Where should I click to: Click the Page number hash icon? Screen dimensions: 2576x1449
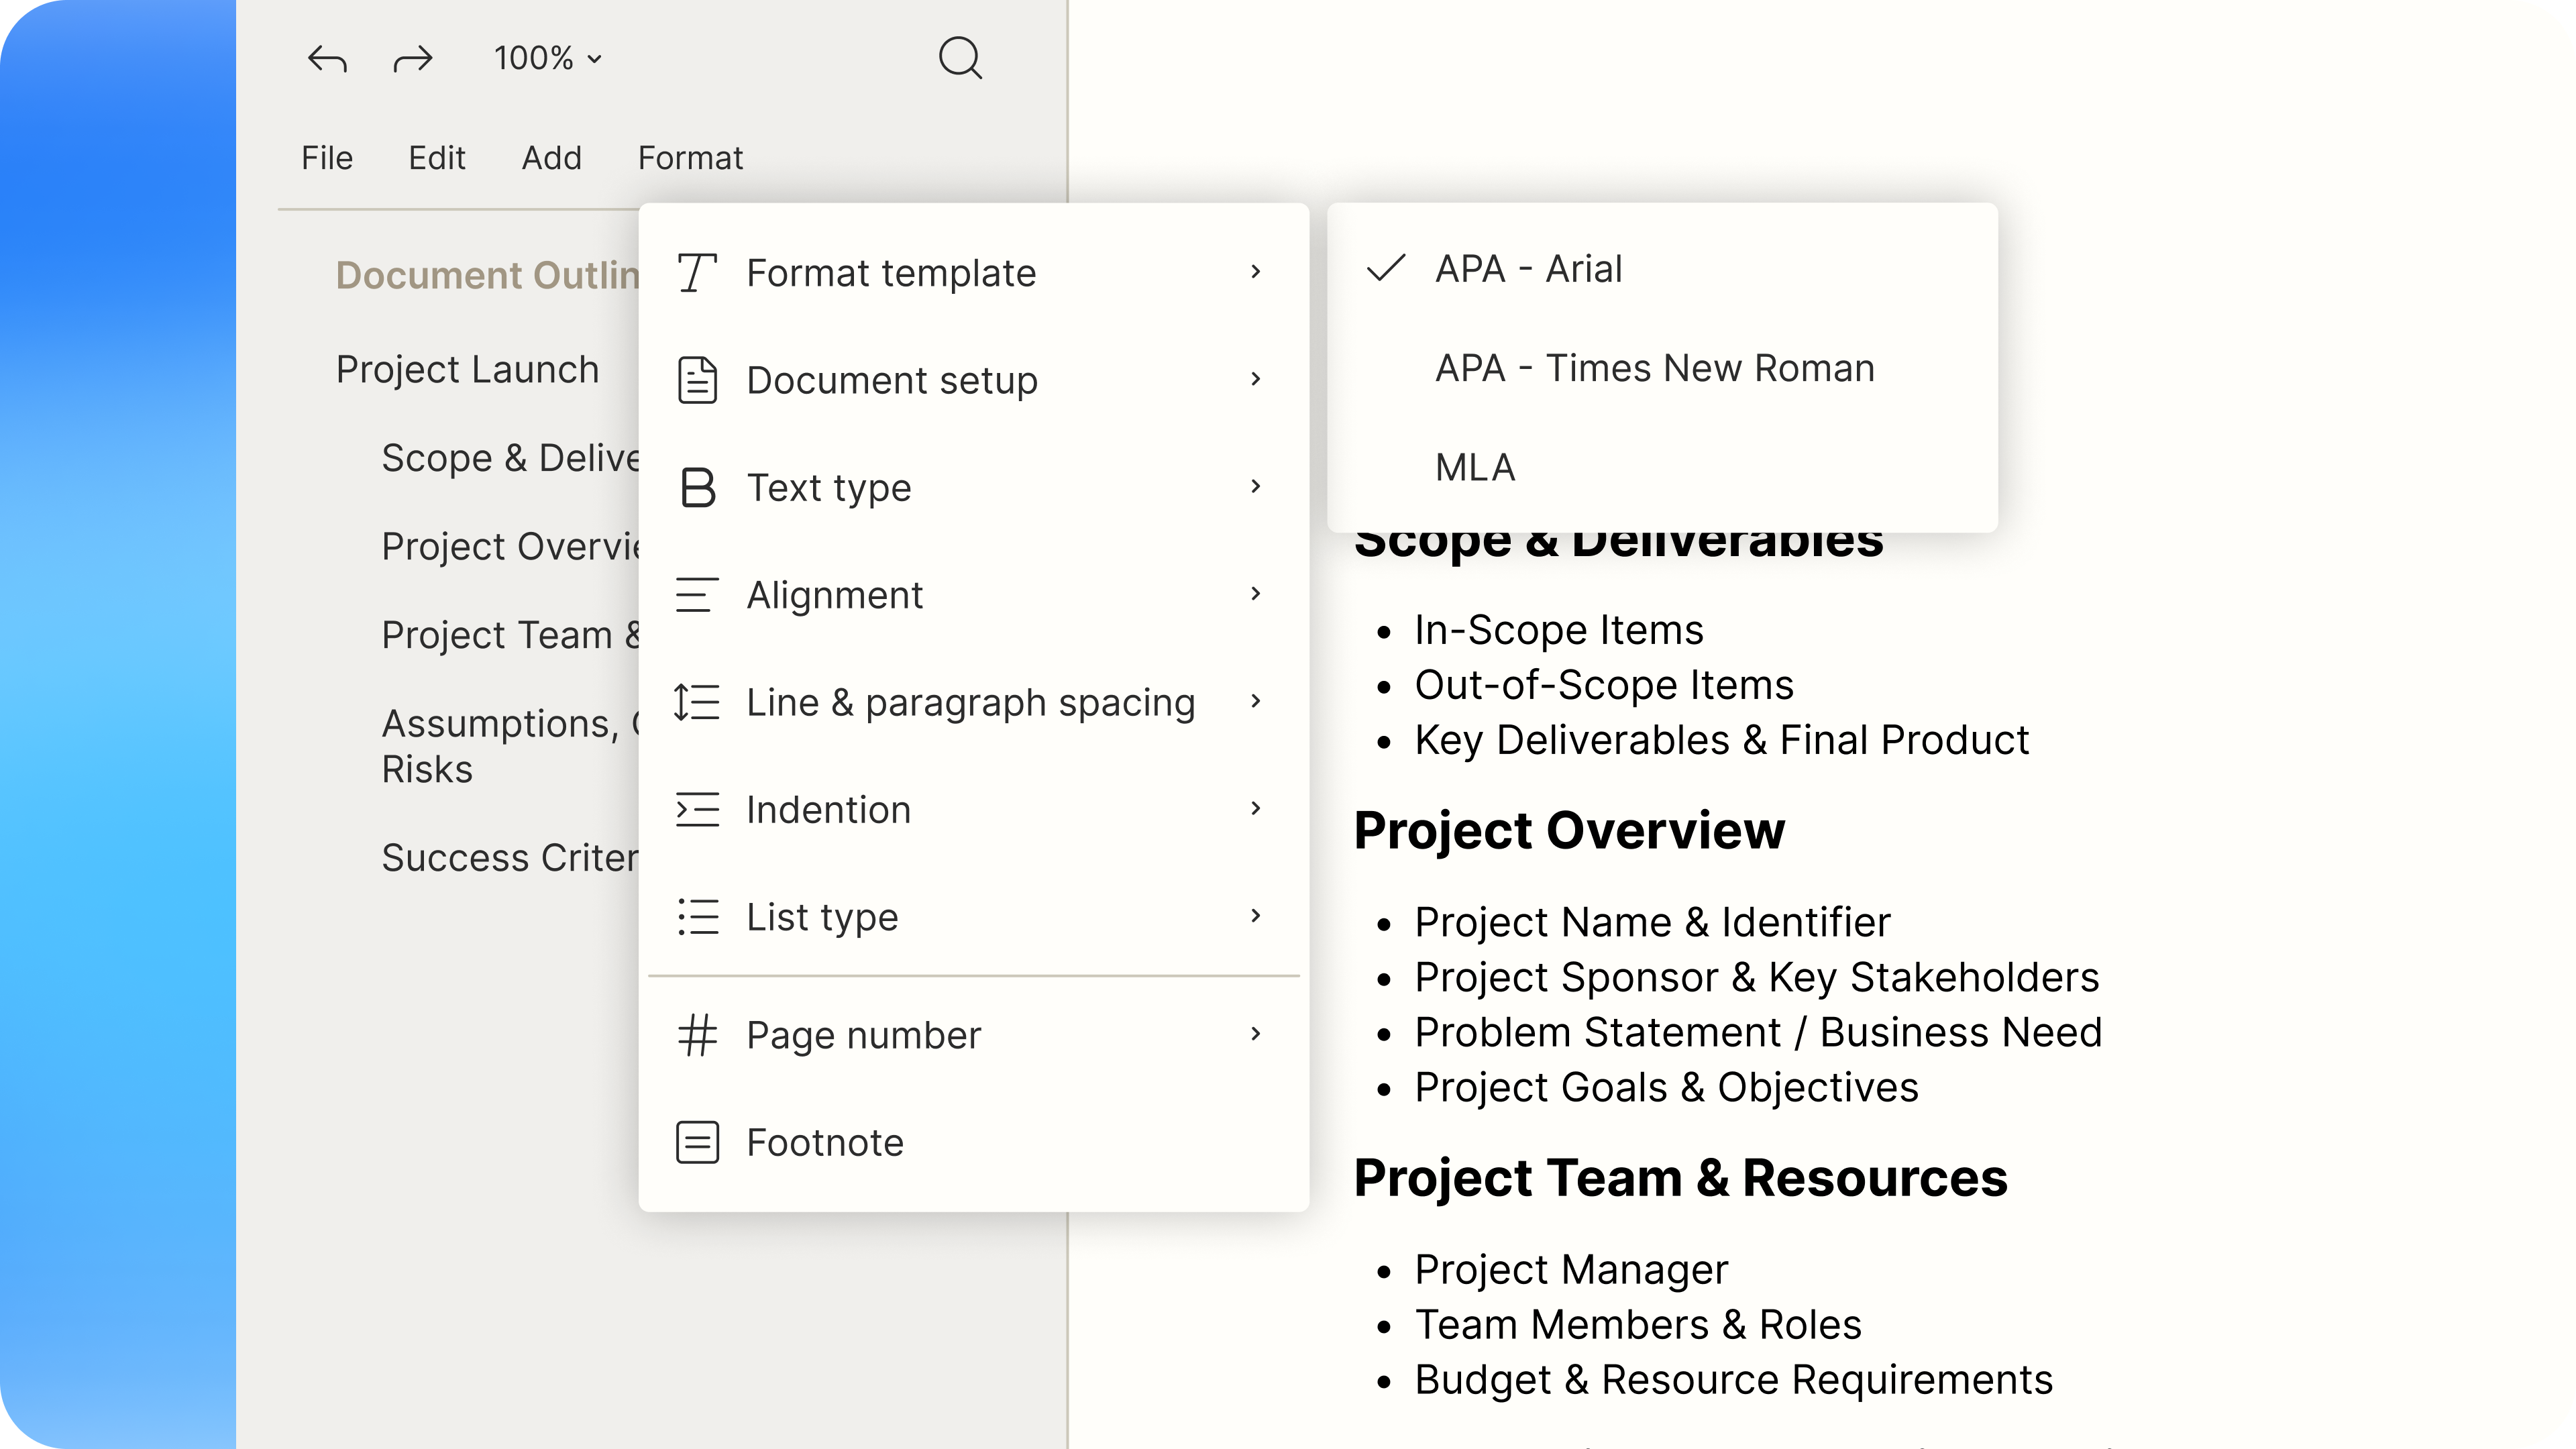point(697,1035)
